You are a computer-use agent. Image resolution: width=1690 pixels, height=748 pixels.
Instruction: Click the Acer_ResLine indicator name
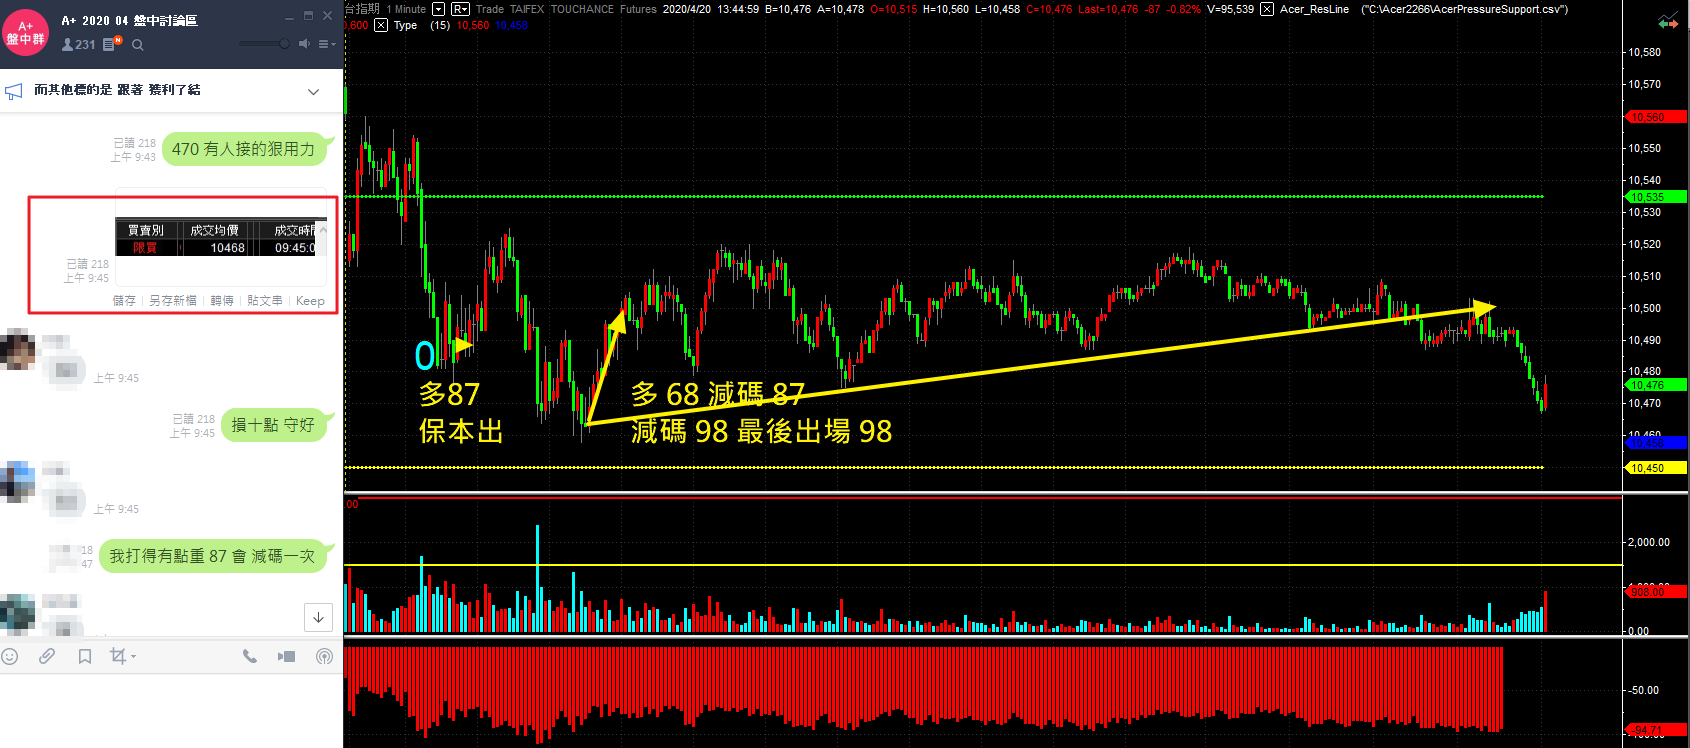point(1314,9)
